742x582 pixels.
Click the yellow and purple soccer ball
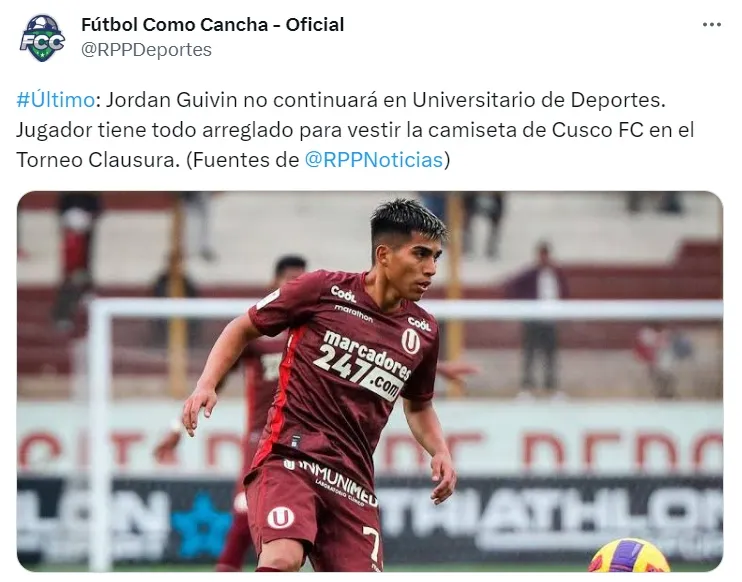(628, 556)
